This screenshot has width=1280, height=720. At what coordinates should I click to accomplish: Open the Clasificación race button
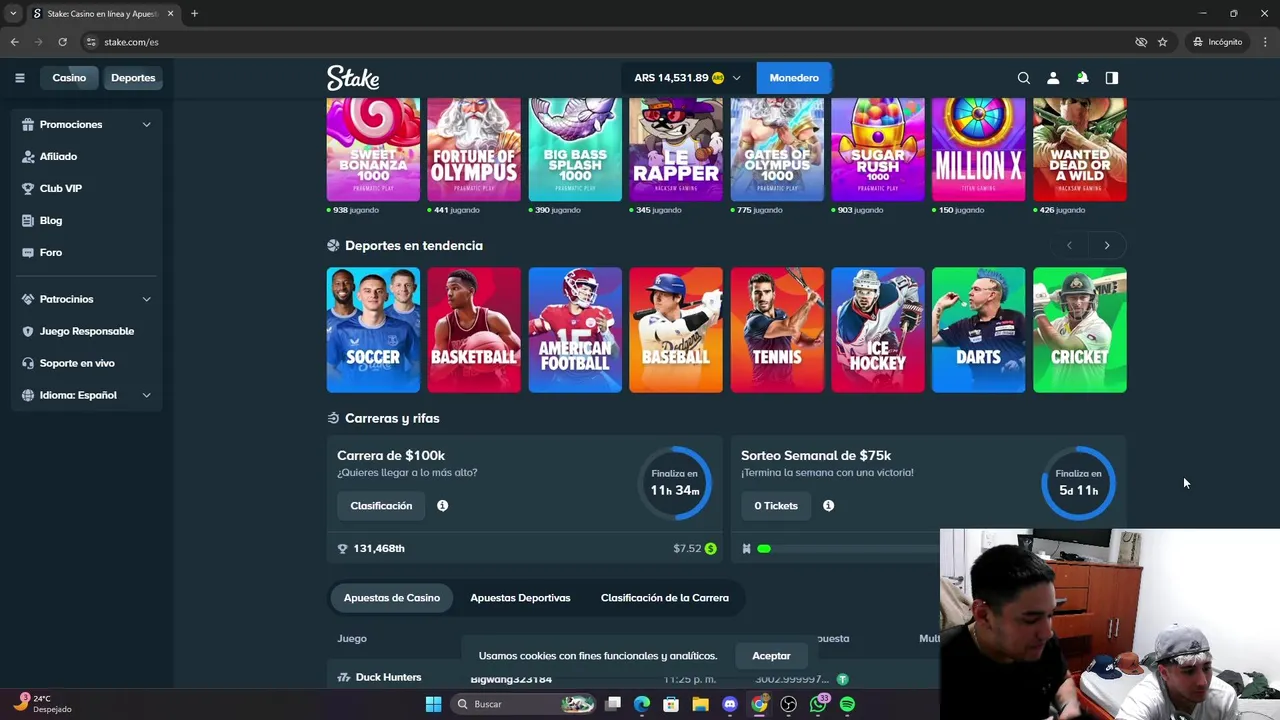381,506
